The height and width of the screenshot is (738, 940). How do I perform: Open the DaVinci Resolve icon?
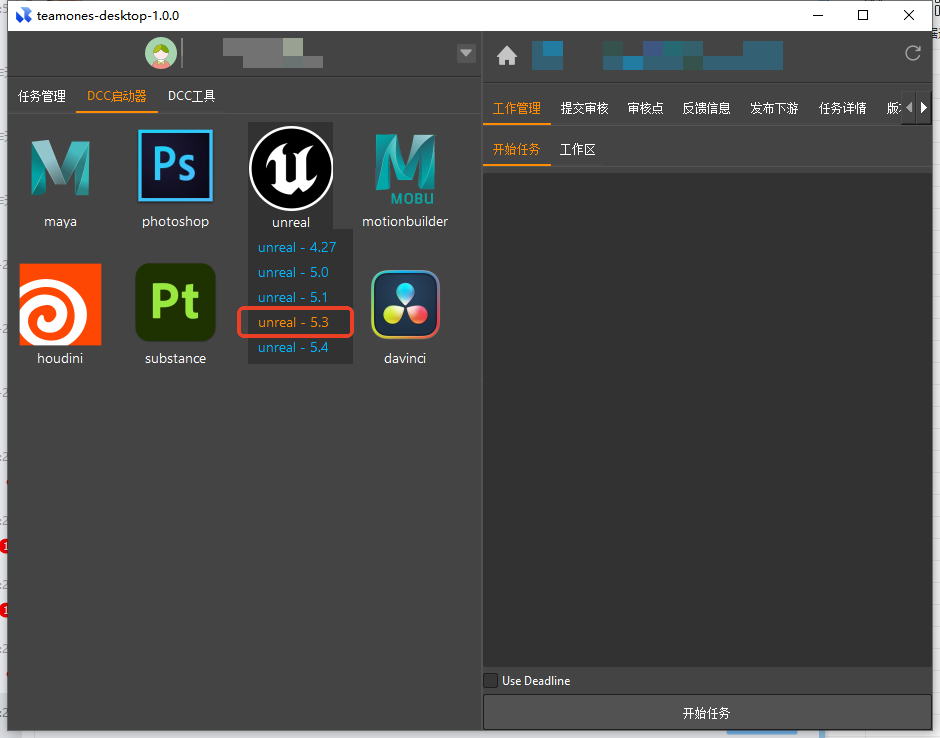pos(405,304)
